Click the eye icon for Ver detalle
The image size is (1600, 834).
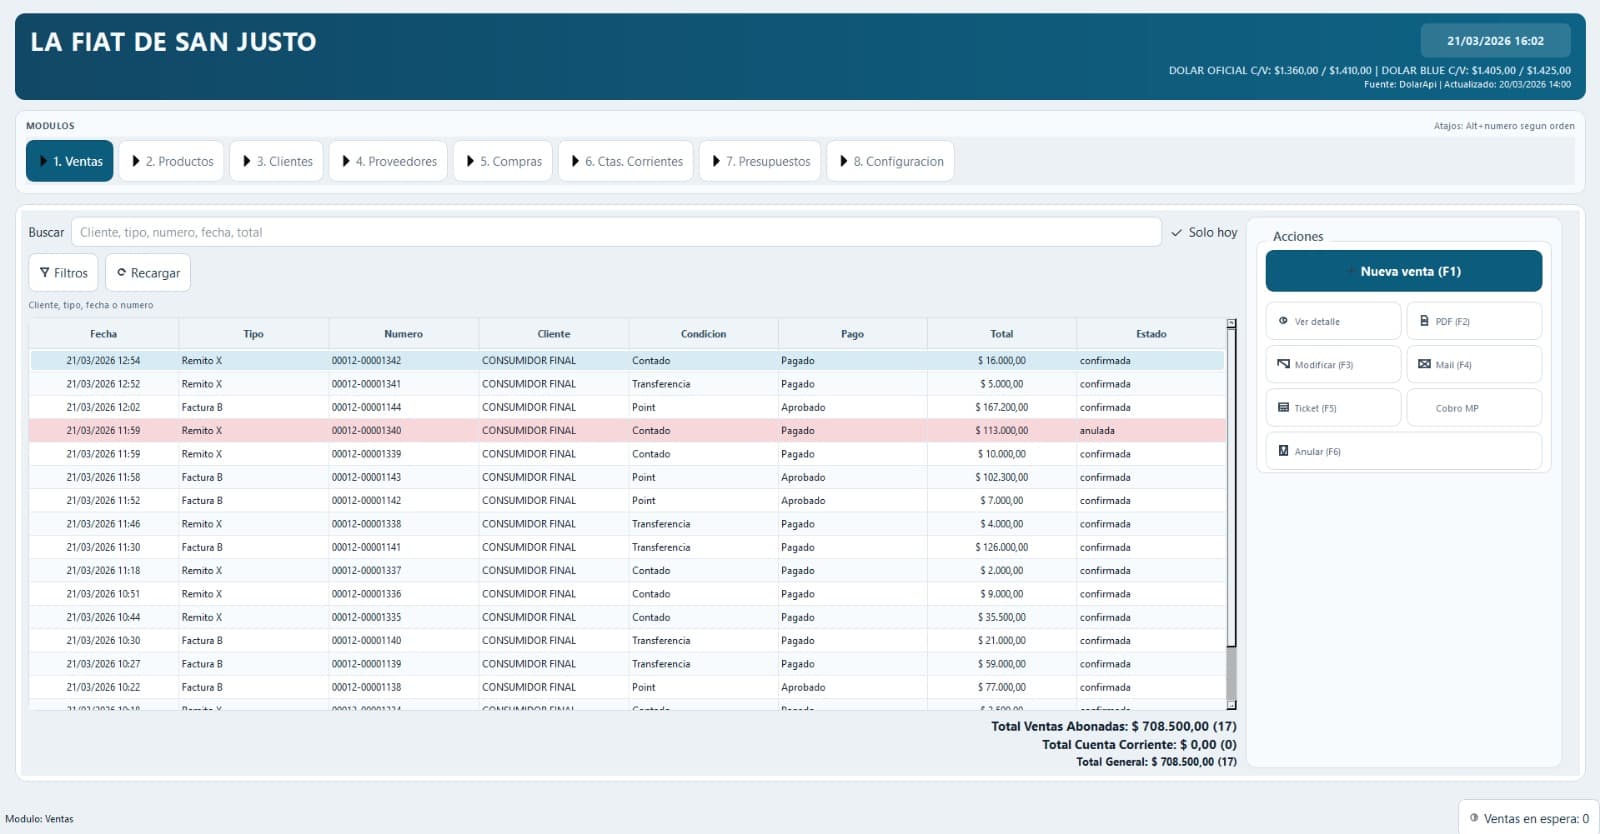[1283, 321]
